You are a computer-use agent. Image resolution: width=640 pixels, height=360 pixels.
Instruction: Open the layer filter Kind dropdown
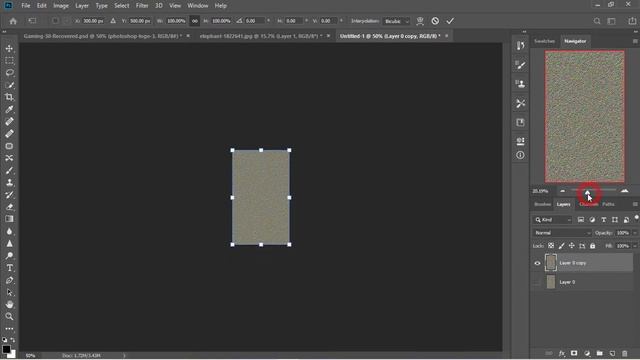click(x=553, y=220)
